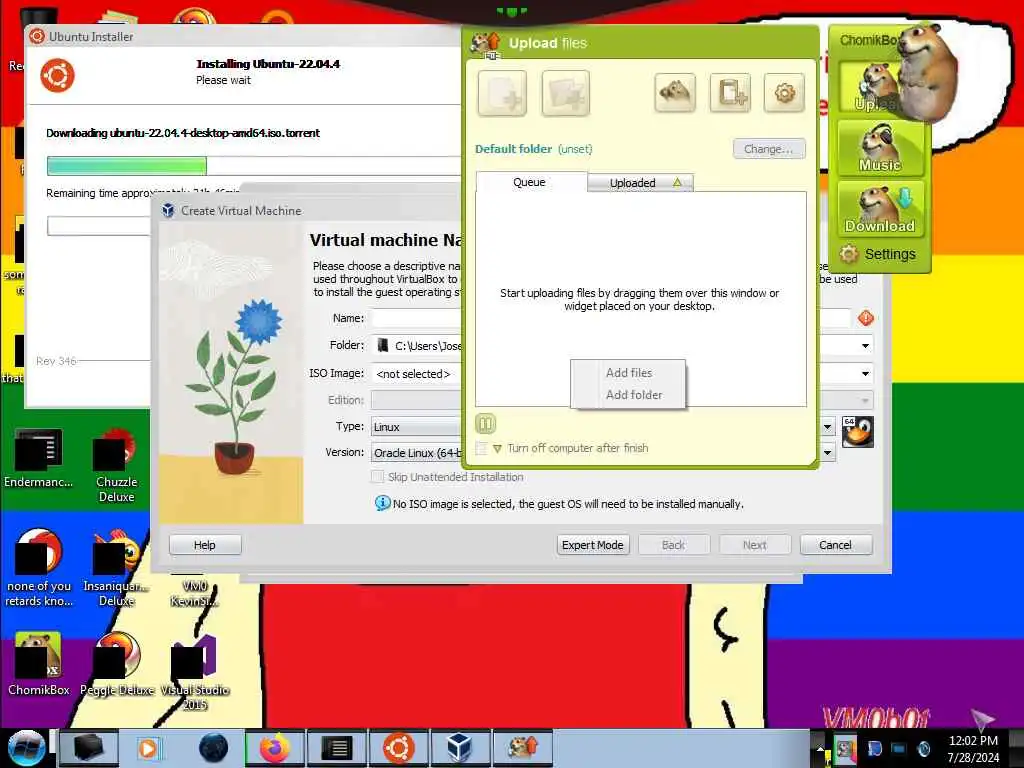Click the Ubuntu logo in Ubuntu Installer
The height and width of the screenshot is (768, 1024).
click(x=57, y=75)
